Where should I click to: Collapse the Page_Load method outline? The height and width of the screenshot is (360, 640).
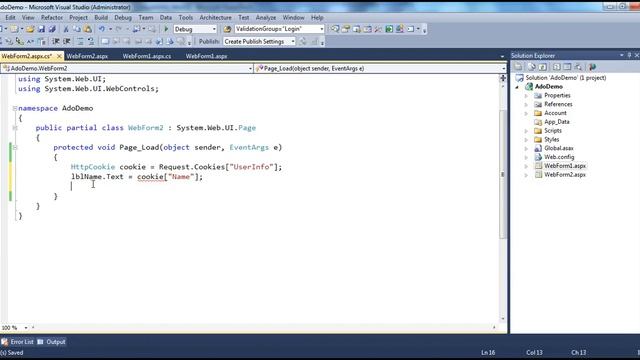(x=15, y=147)
